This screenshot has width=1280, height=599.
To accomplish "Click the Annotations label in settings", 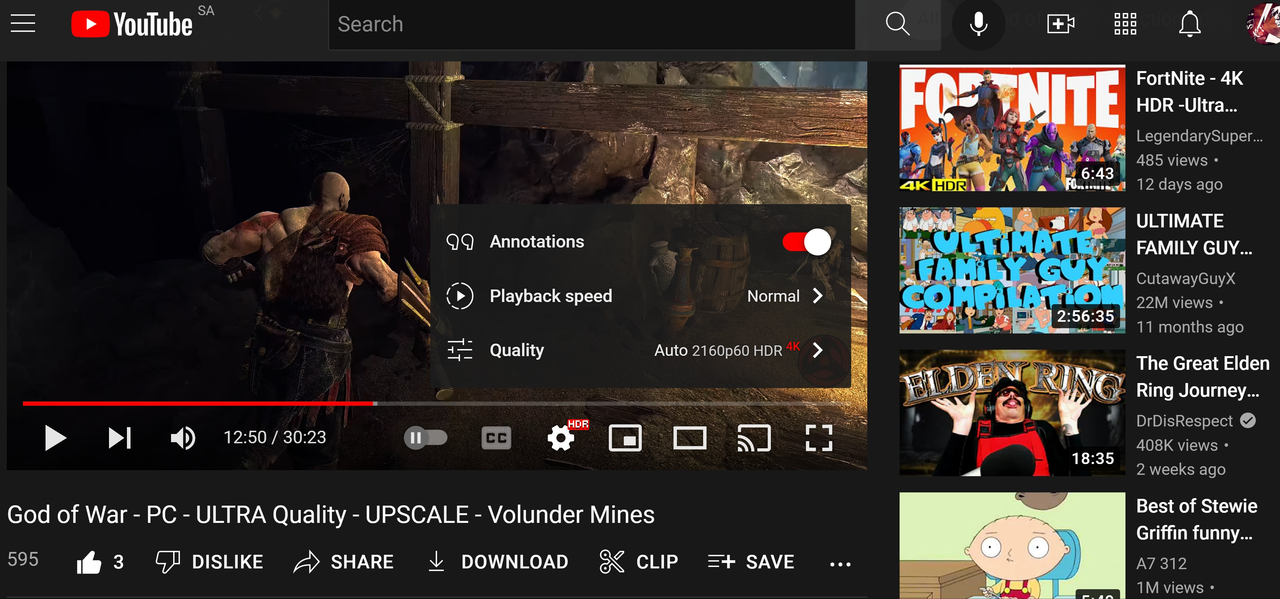I will pos(537,242).
